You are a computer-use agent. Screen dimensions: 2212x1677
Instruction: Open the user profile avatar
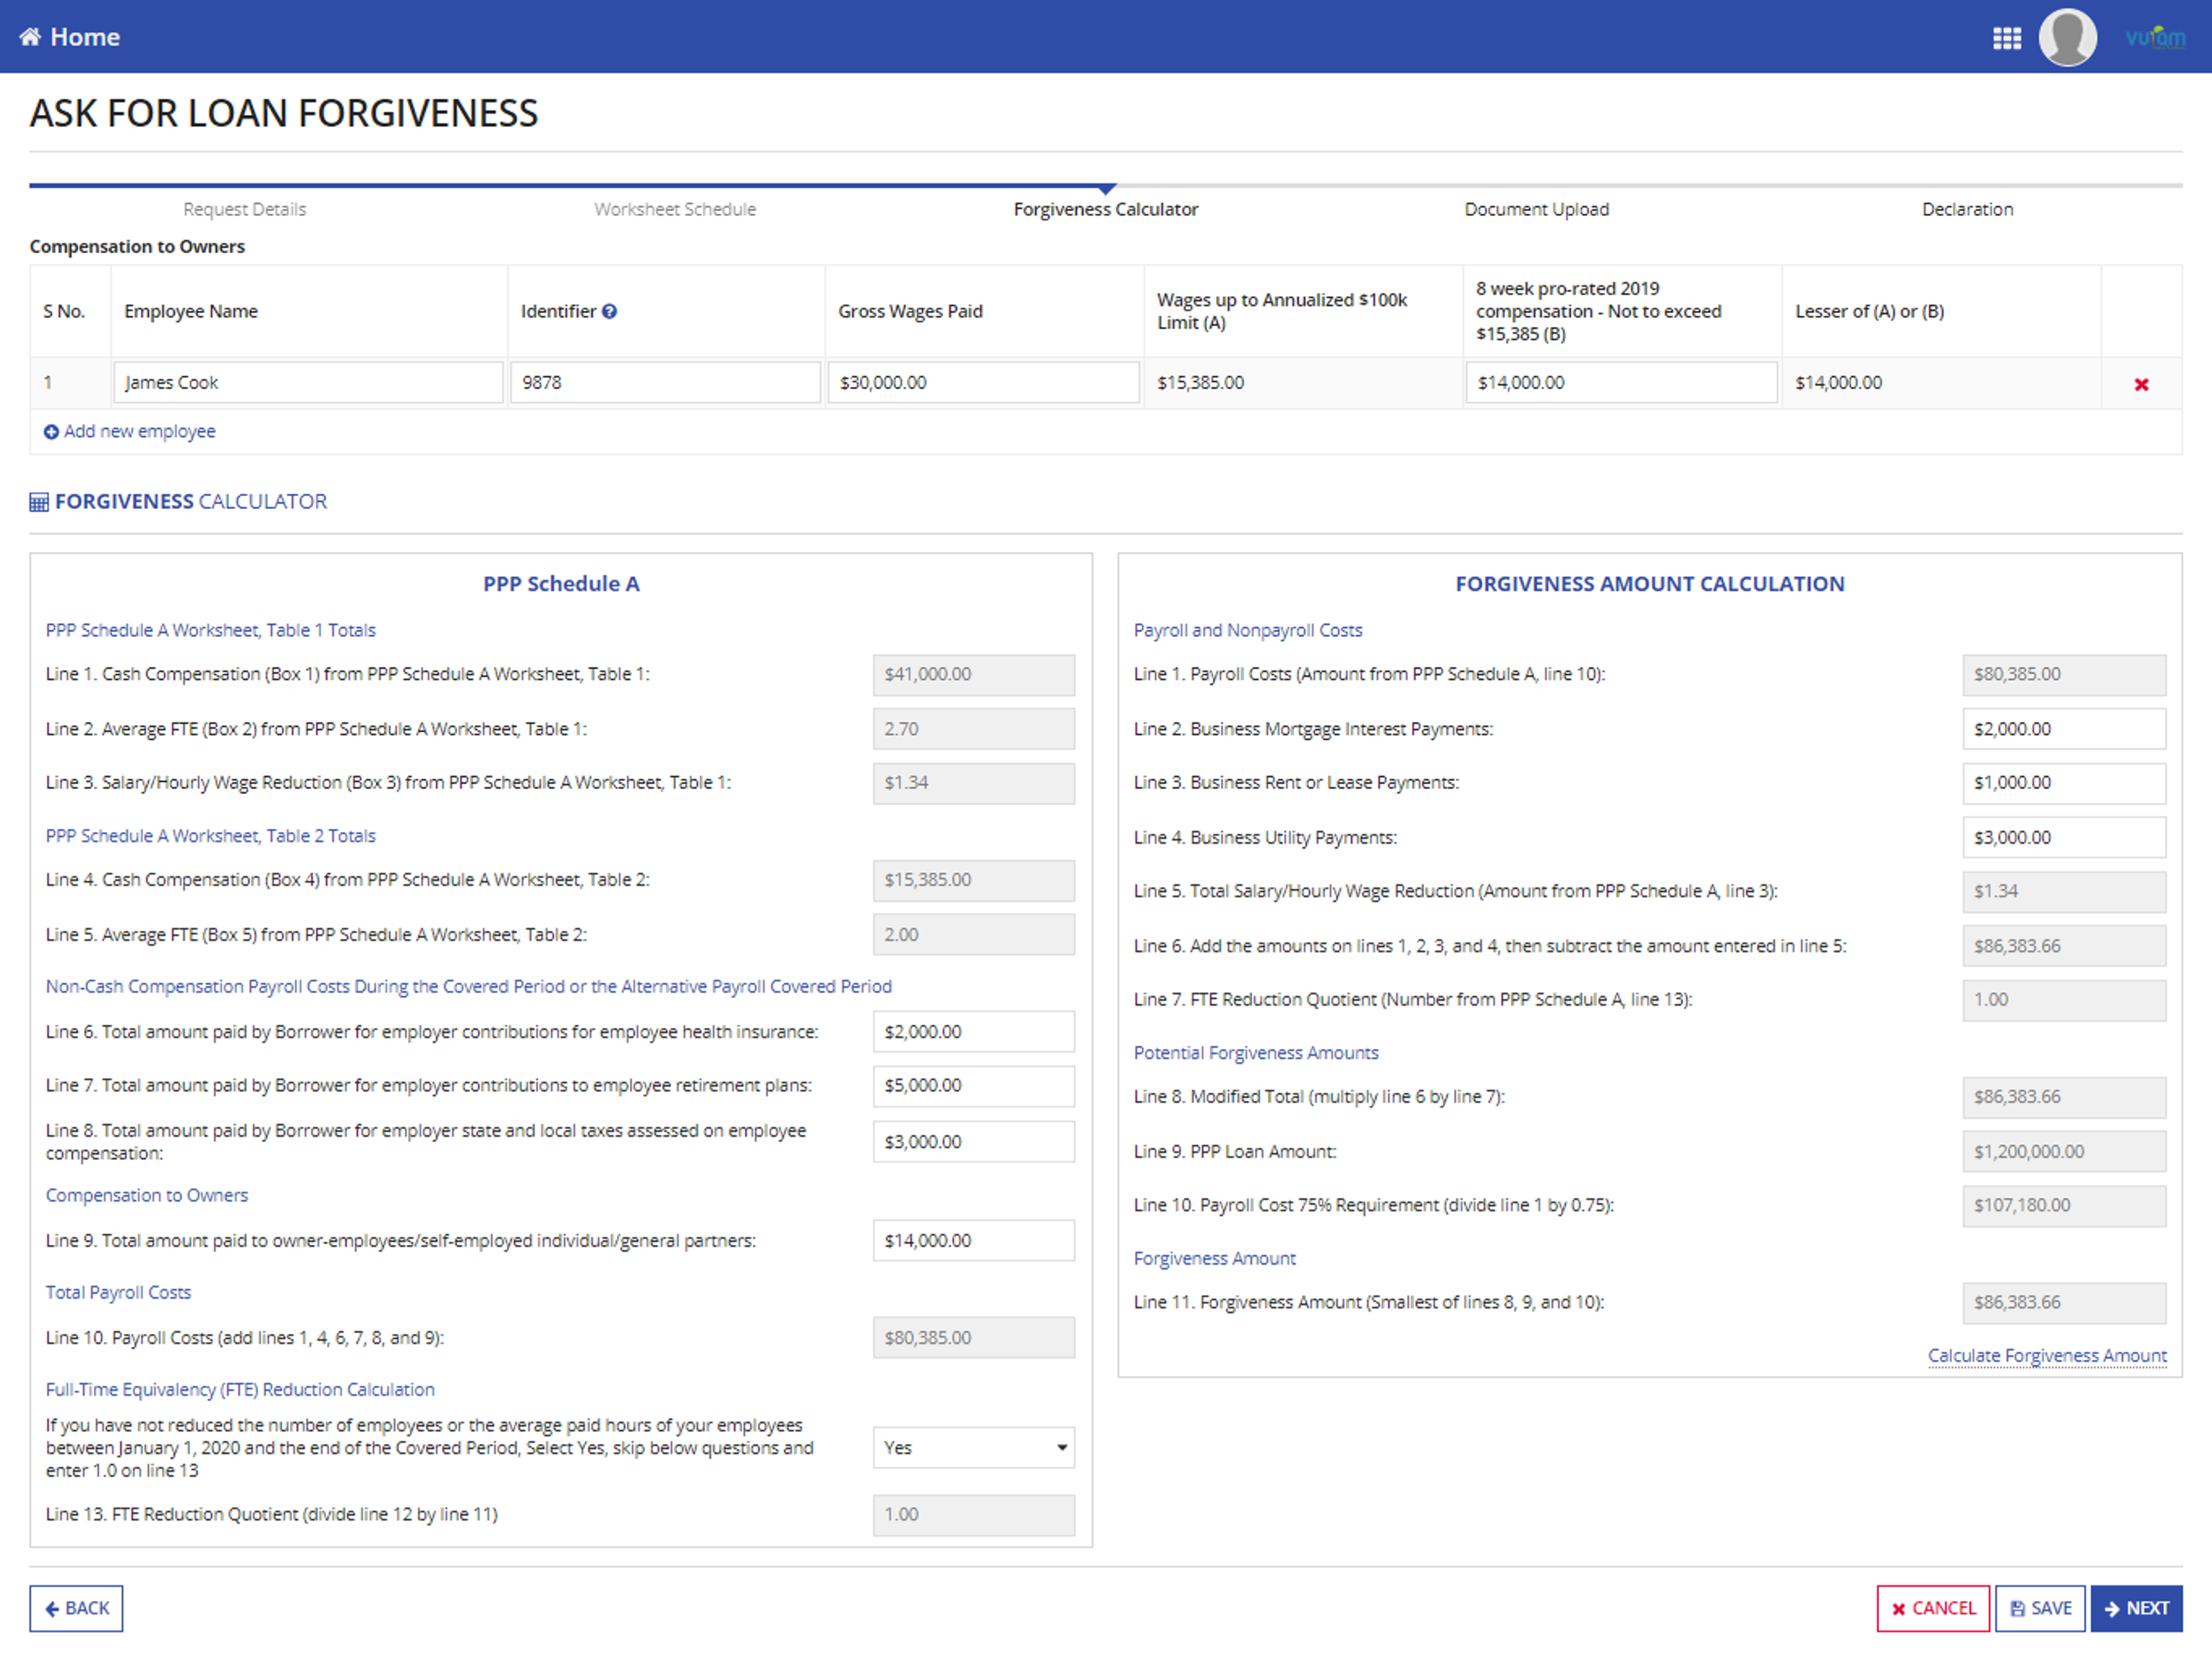2067,37
